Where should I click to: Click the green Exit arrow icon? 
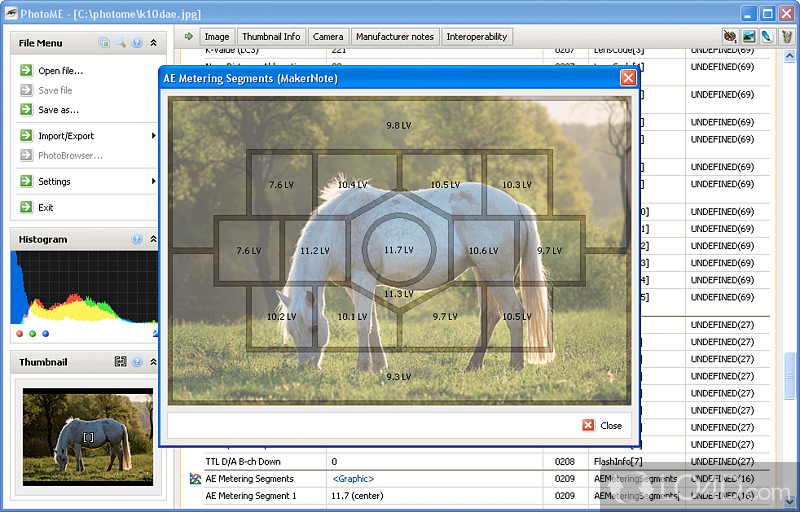26,207
